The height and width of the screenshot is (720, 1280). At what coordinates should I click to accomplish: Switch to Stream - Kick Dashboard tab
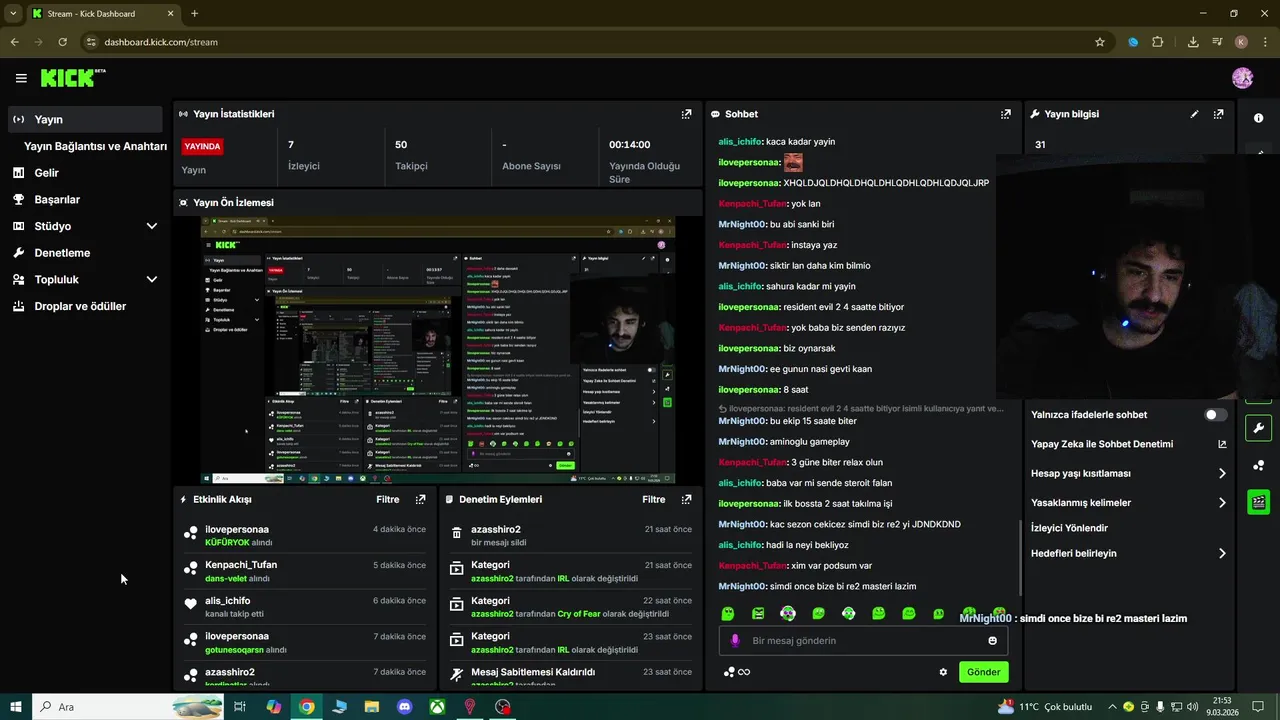click(103, 14)
